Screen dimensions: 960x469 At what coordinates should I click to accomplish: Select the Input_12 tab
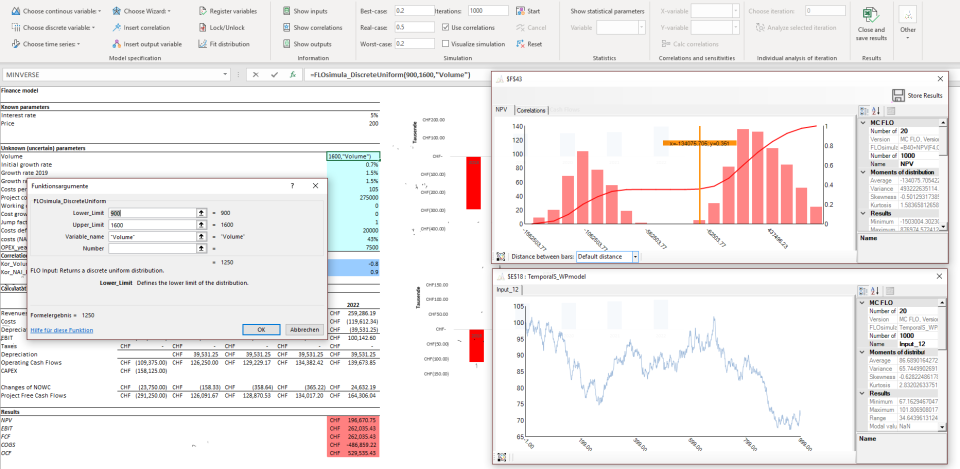(508, 290)
